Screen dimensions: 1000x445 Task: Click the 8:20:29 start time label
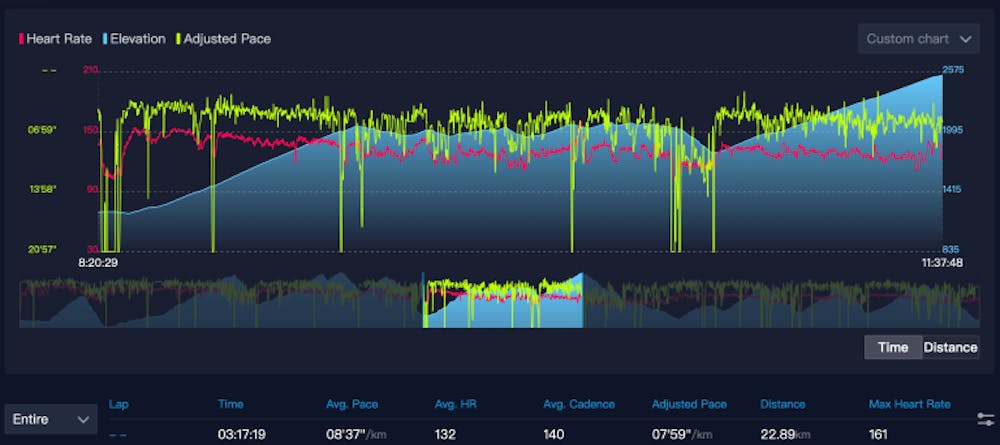pos(99,263)
